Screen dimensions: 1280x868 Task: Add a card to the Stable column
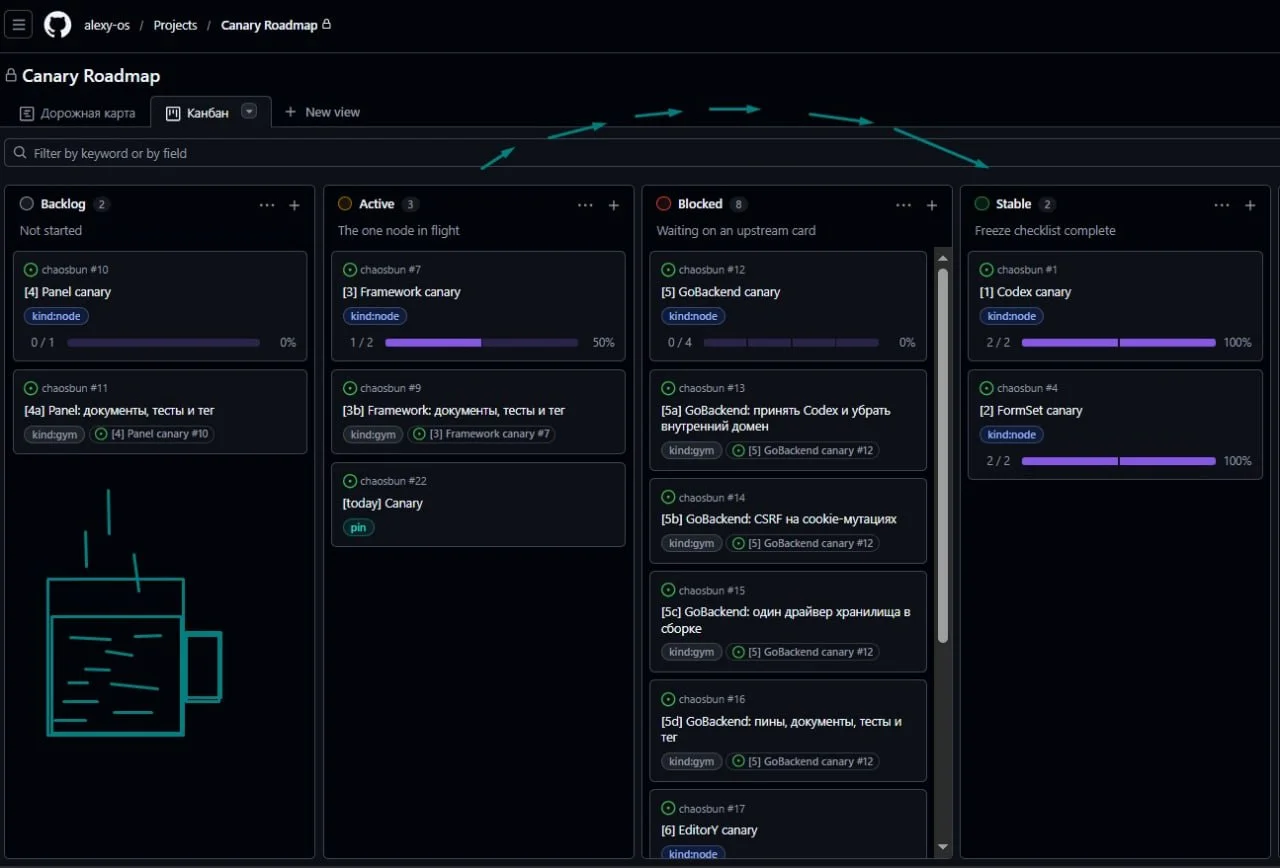[1250, 205]
